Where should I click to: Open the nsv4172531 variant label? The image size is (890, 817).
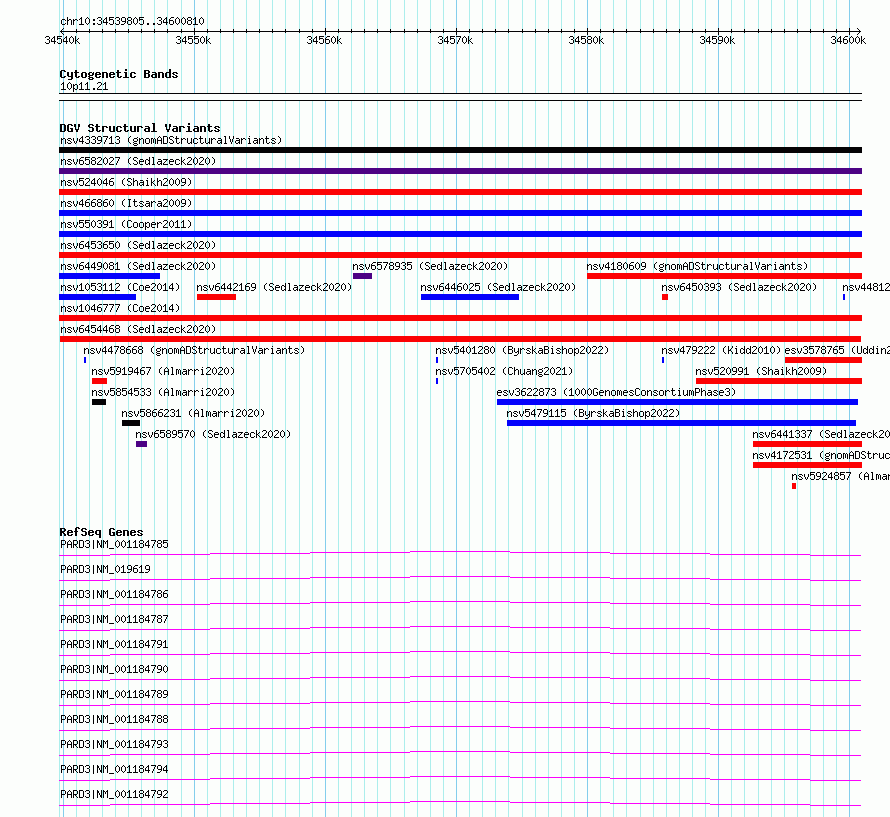tap(821, 455)
